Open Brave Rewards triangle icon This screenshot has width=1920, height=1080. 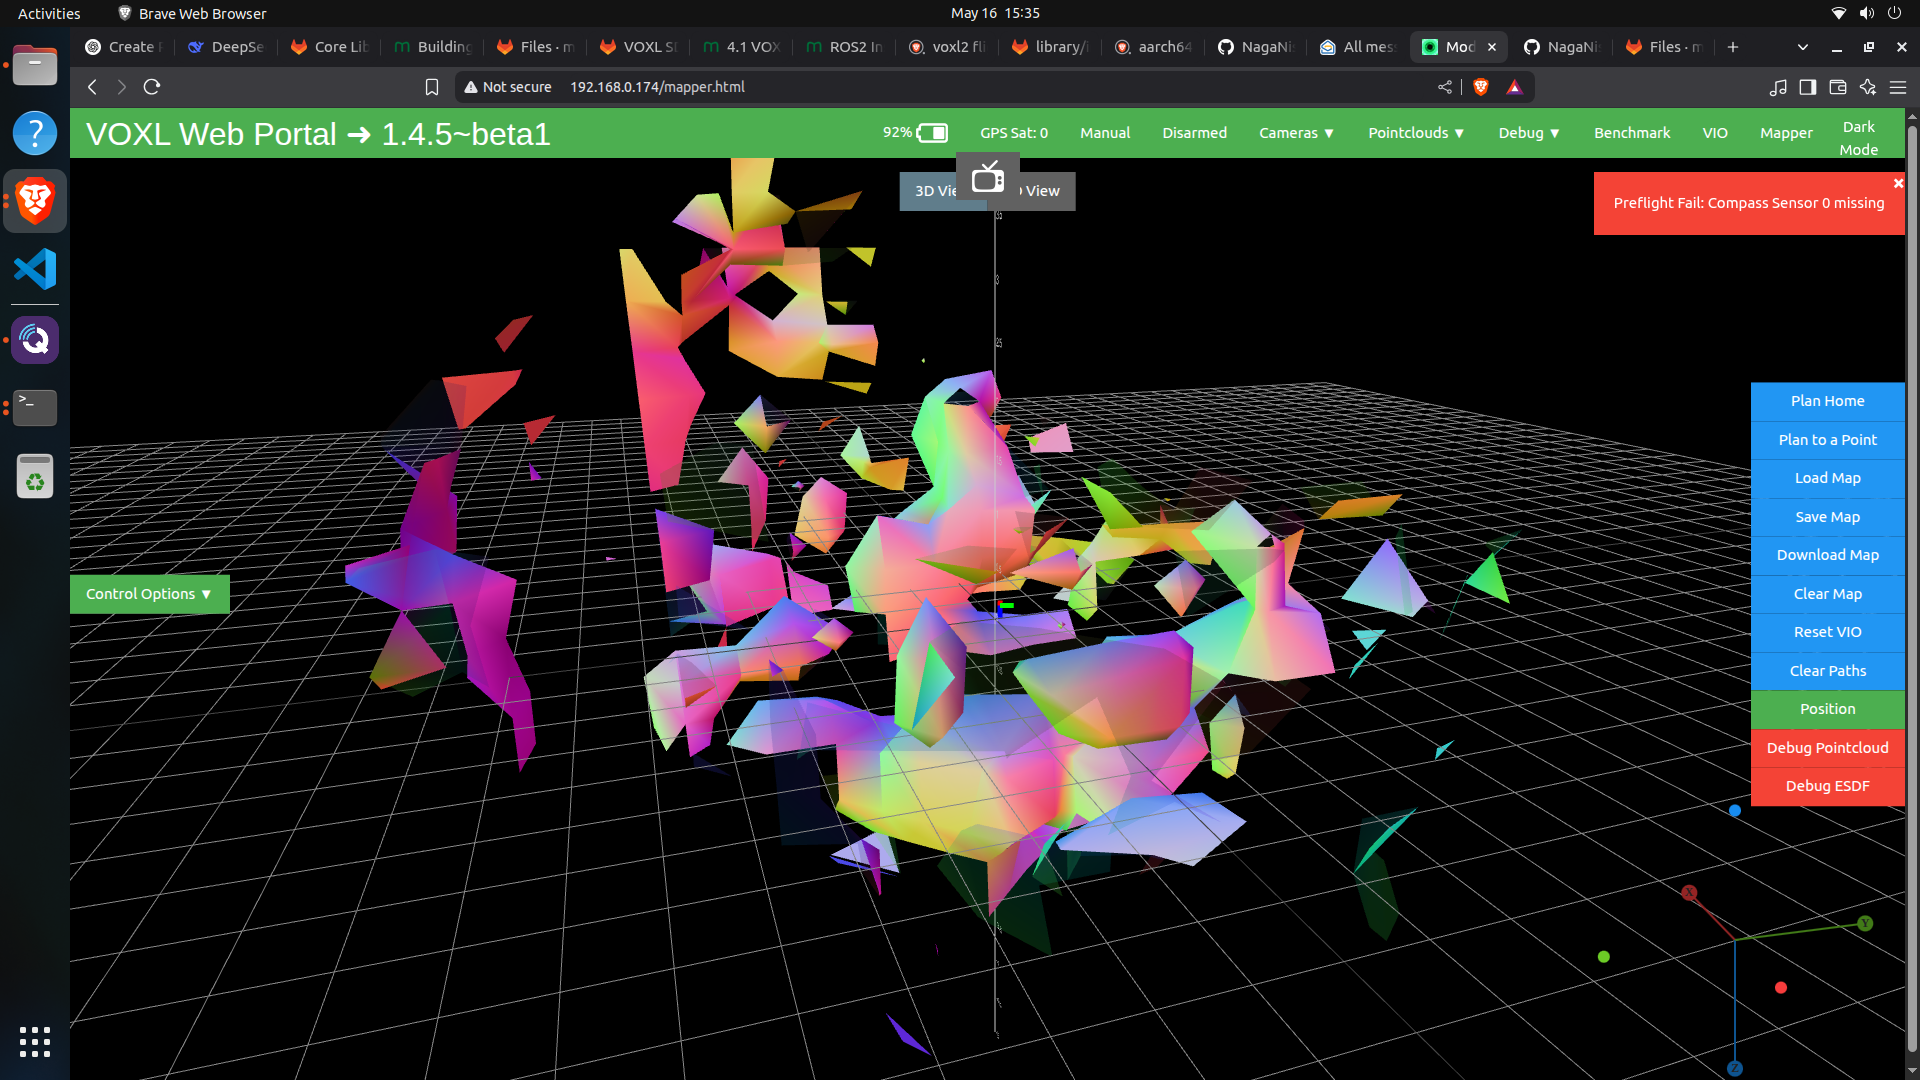click(x=1514, y=87)
